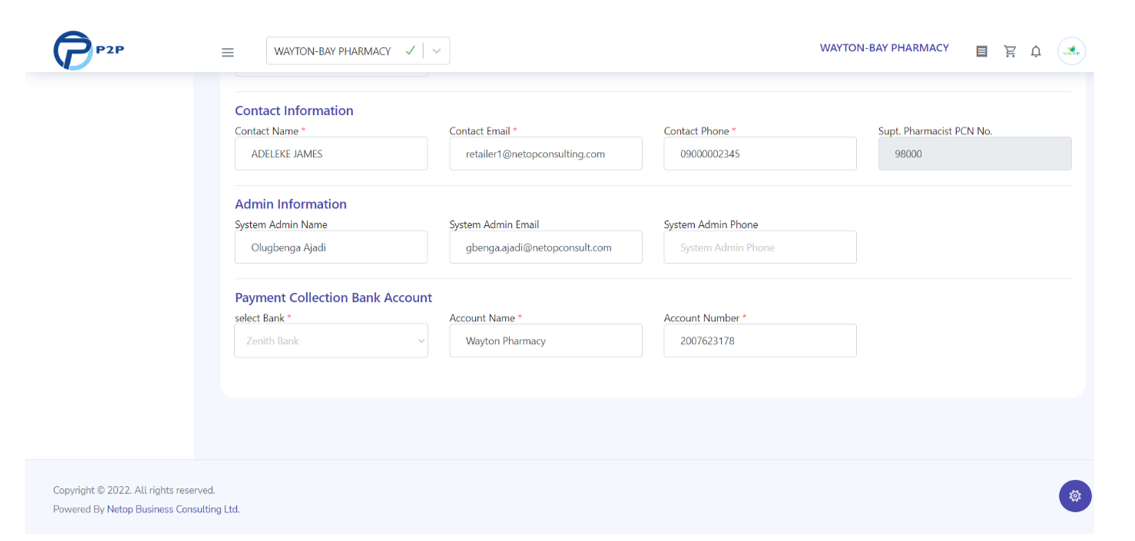Open the Netop Business Consulting Ltd. link
The width and height of the screenshot is (1135, 541).
[173, 509]
